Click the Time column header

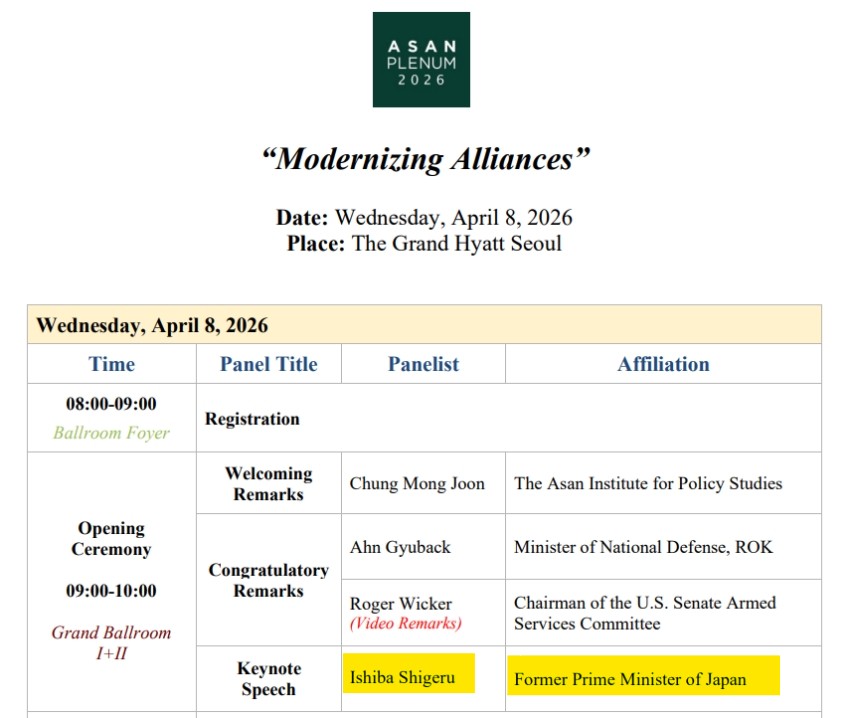coord(111,364)
